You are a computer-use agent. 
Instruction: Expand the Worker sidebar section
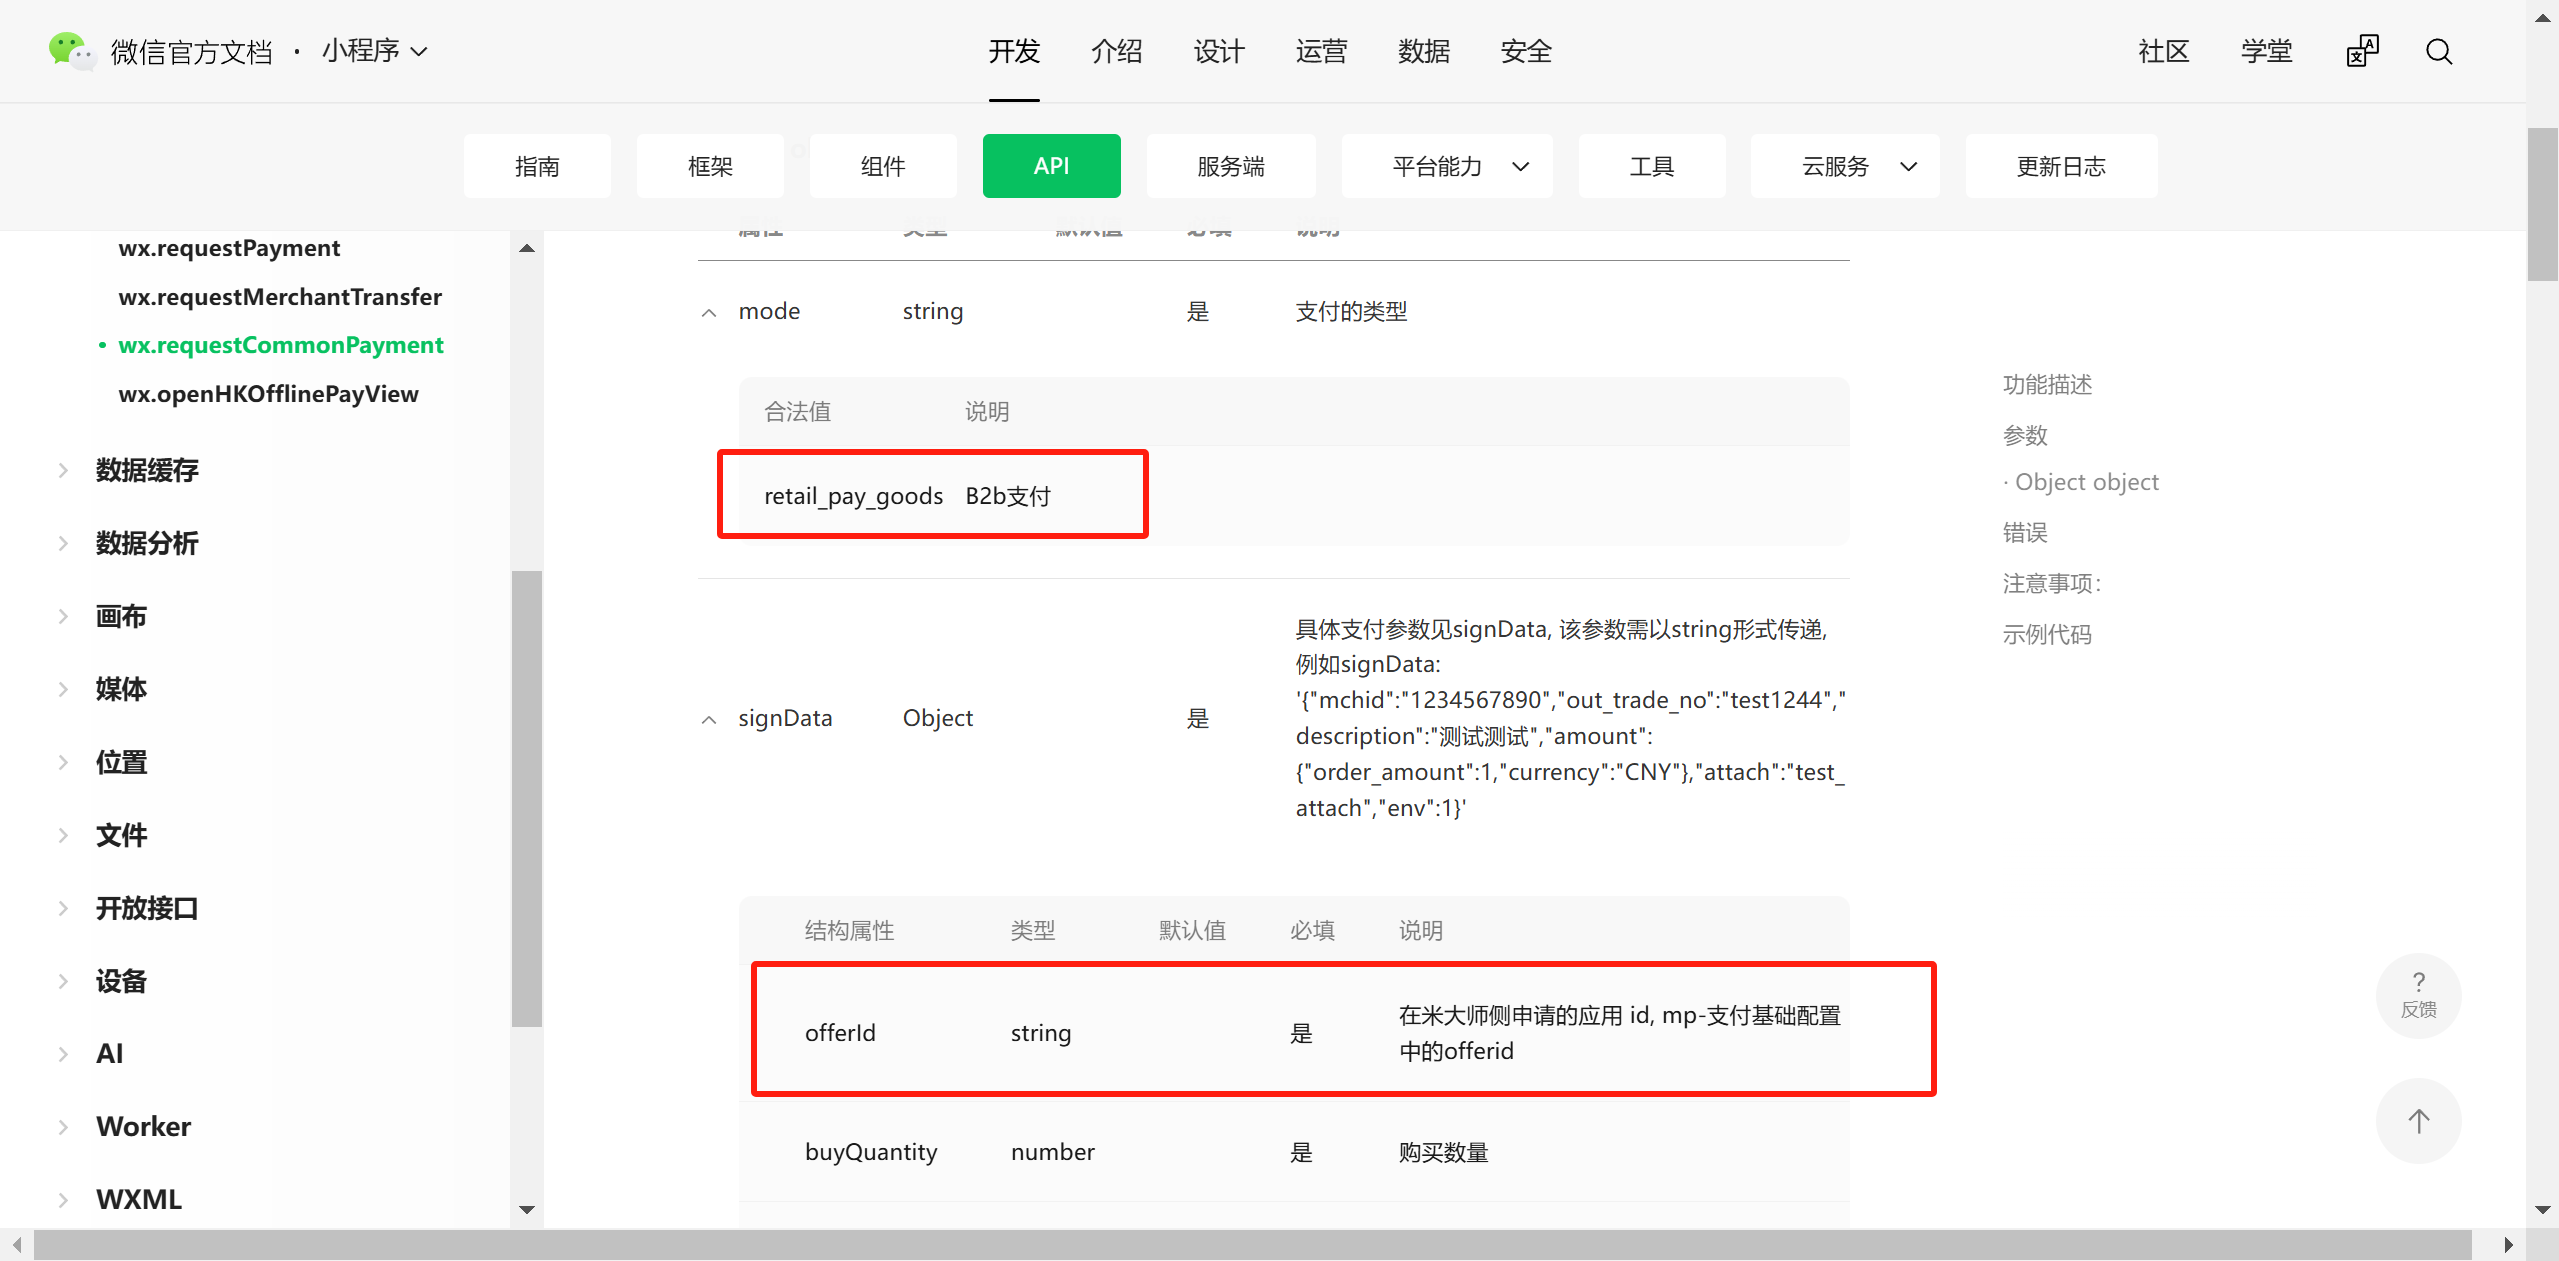click(x=63, y=1127)
